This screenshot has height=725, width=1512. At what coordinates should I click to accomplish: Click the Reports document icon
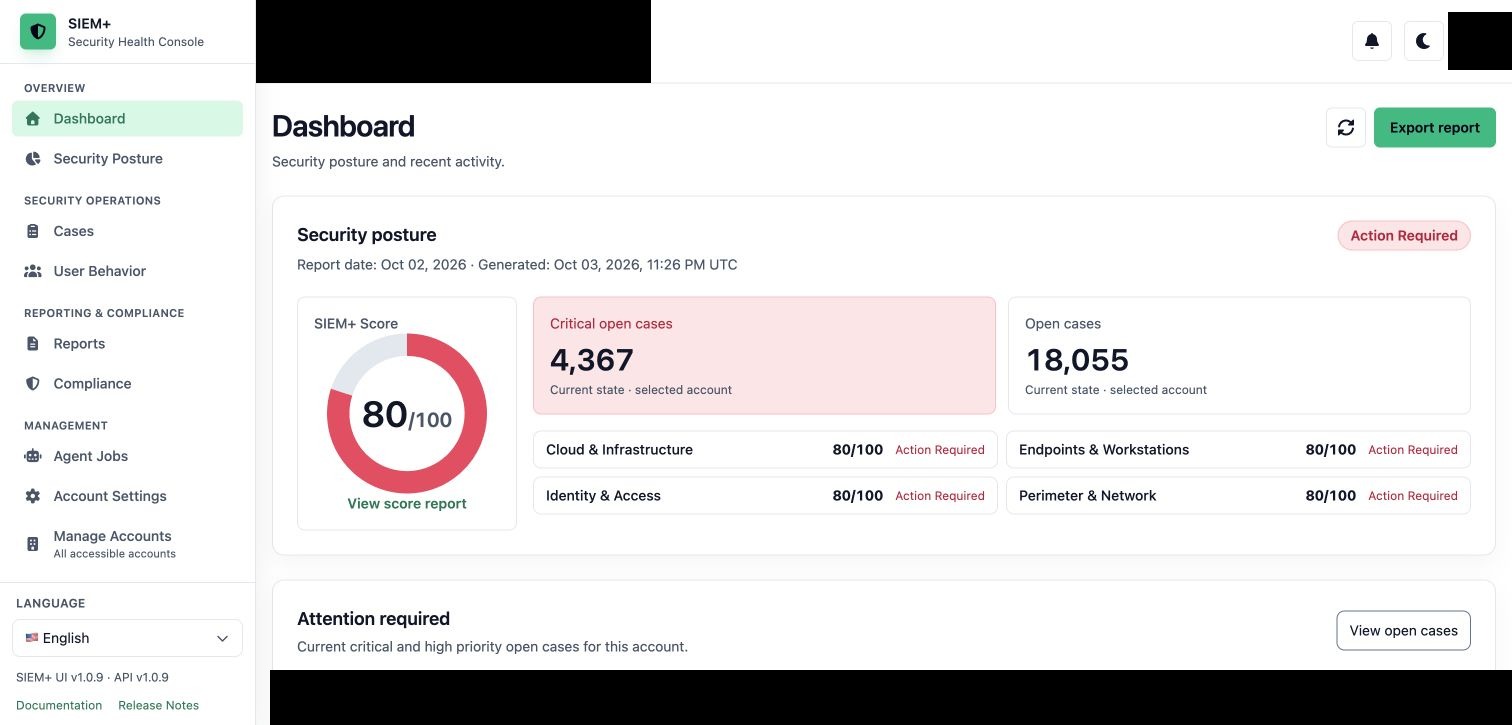click(x=33, y=344)
